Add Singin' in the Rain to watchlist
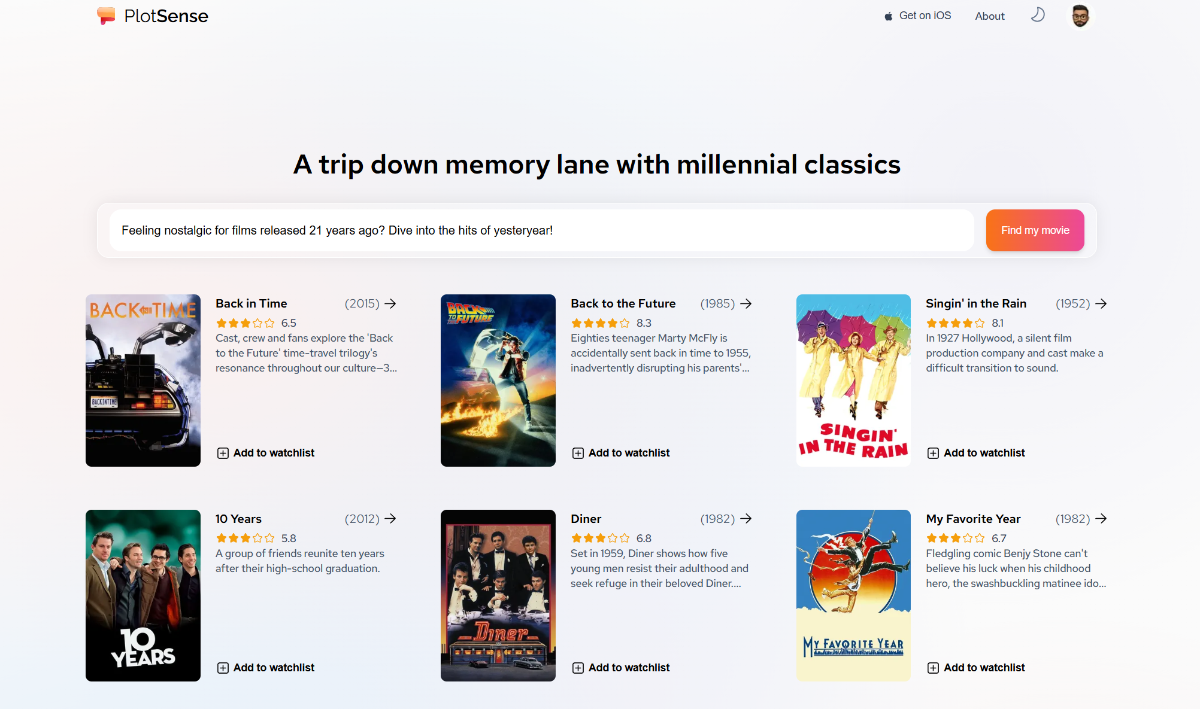 pyautogui.click(x=976, y=453)
